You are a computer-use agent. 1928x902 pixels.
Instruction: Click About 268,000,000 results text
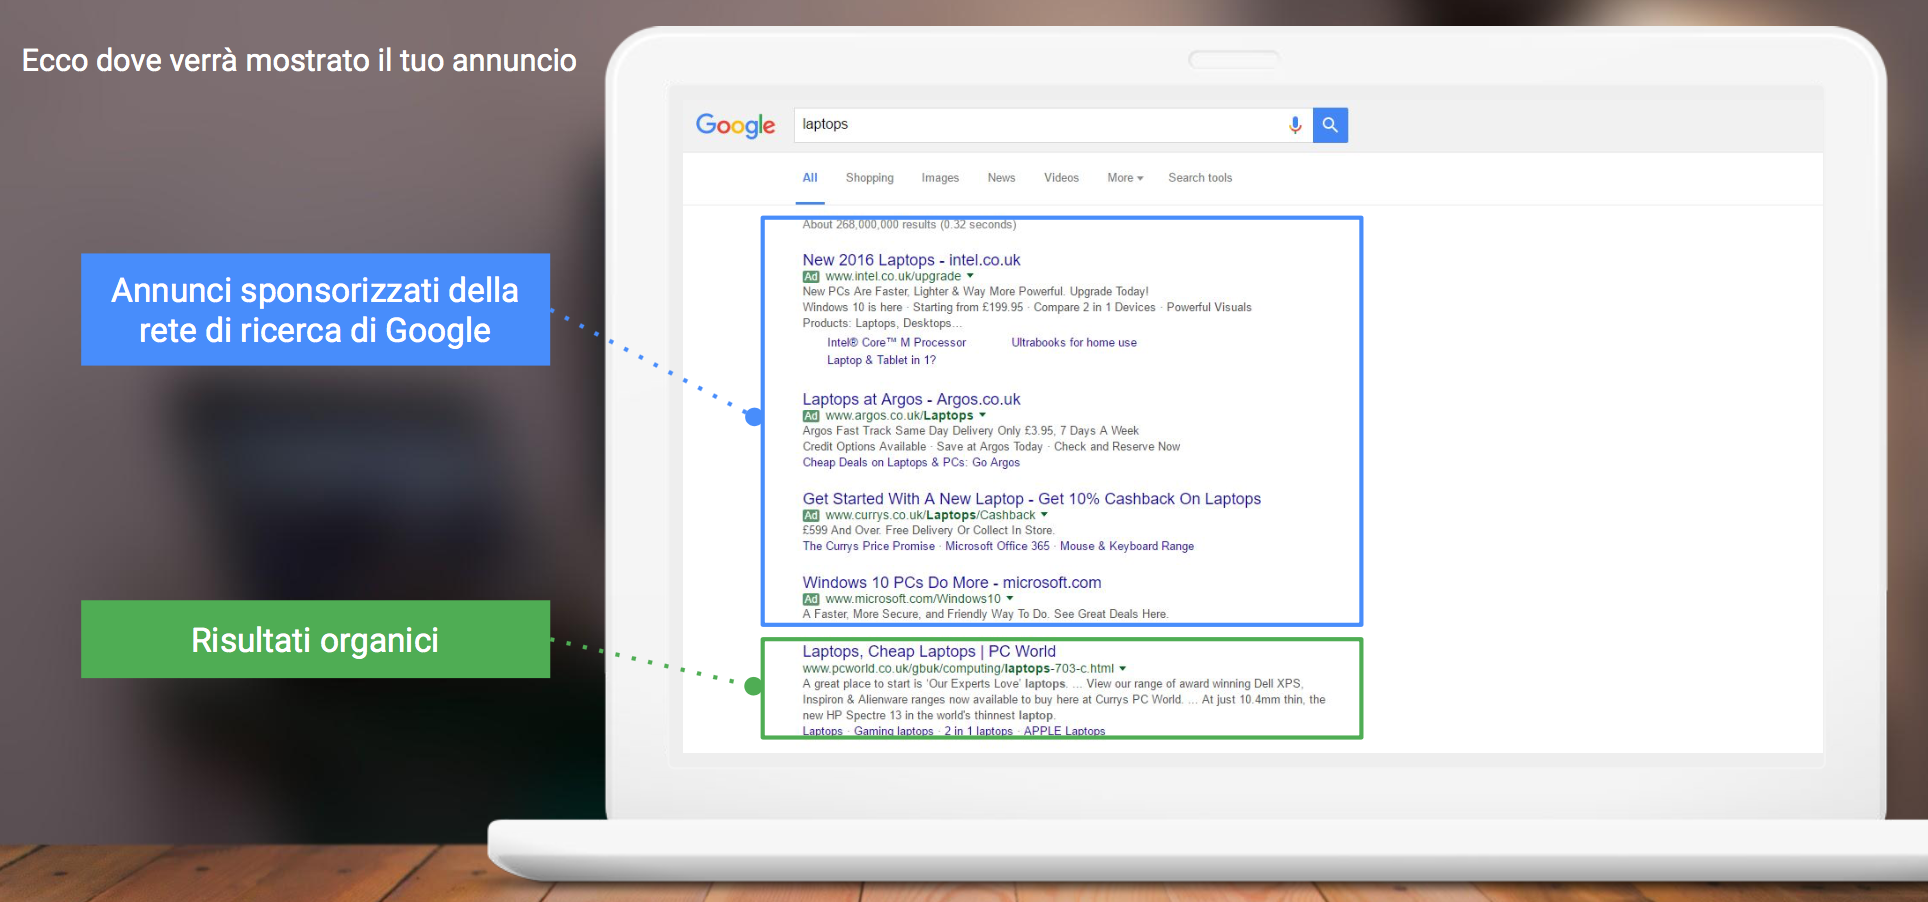(909, 225)
